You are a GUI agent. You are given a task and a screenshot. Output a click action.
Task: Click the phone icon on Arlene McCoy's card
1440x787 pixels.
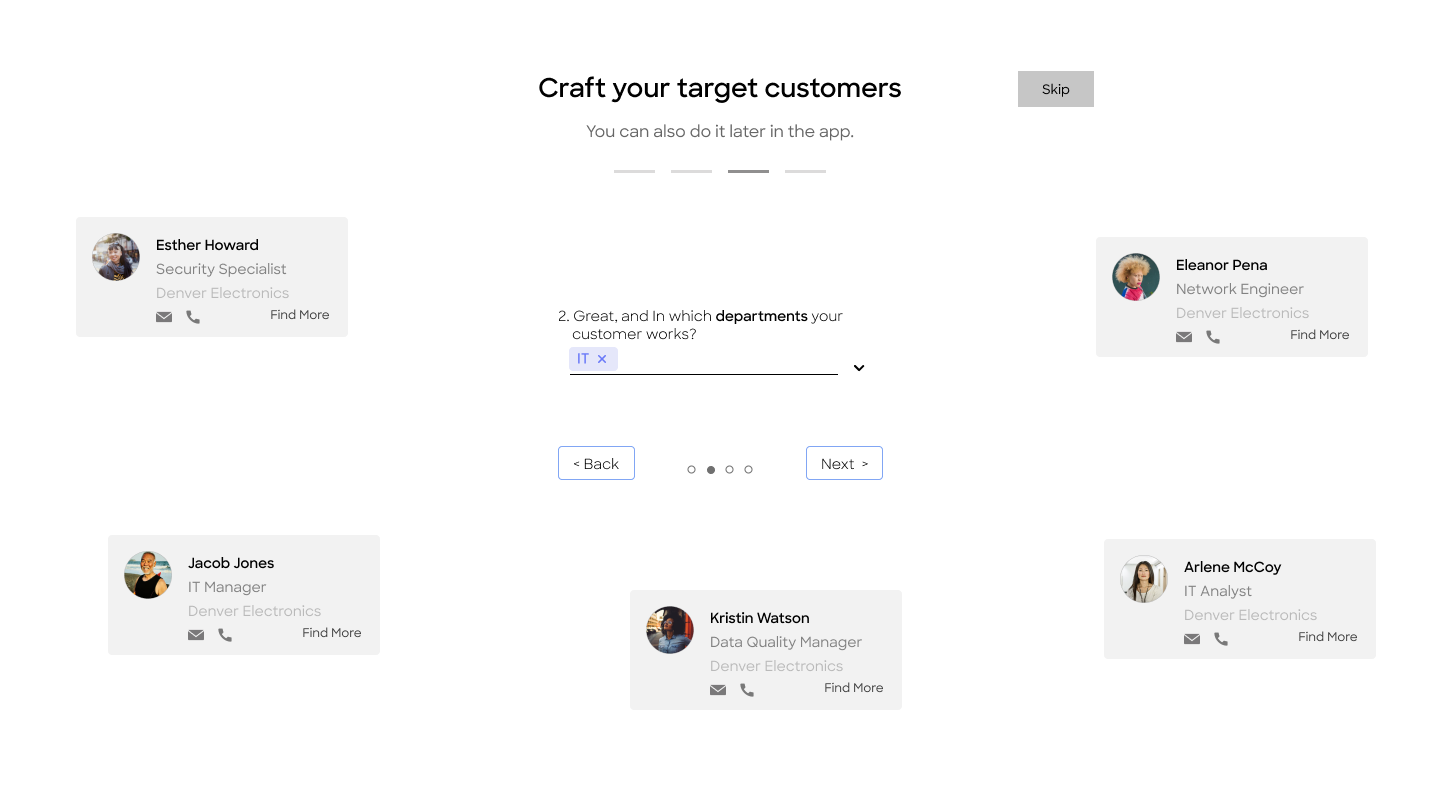(1221, 639)
